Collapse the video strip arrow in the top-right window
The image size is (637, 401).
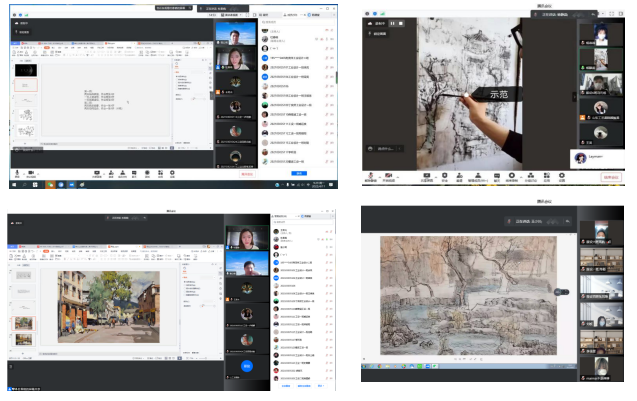coord(574,97)
